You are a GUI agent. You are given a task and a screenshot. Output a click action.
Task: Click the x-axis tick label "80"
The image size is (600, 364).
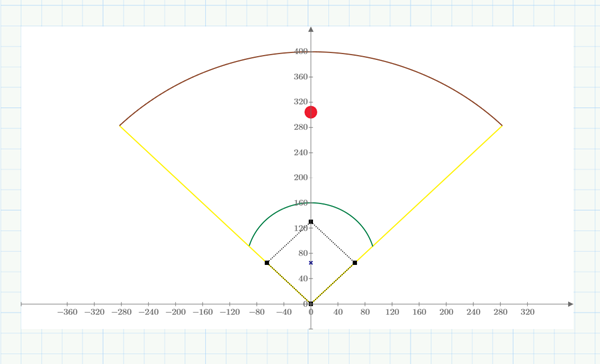(365, 312)
